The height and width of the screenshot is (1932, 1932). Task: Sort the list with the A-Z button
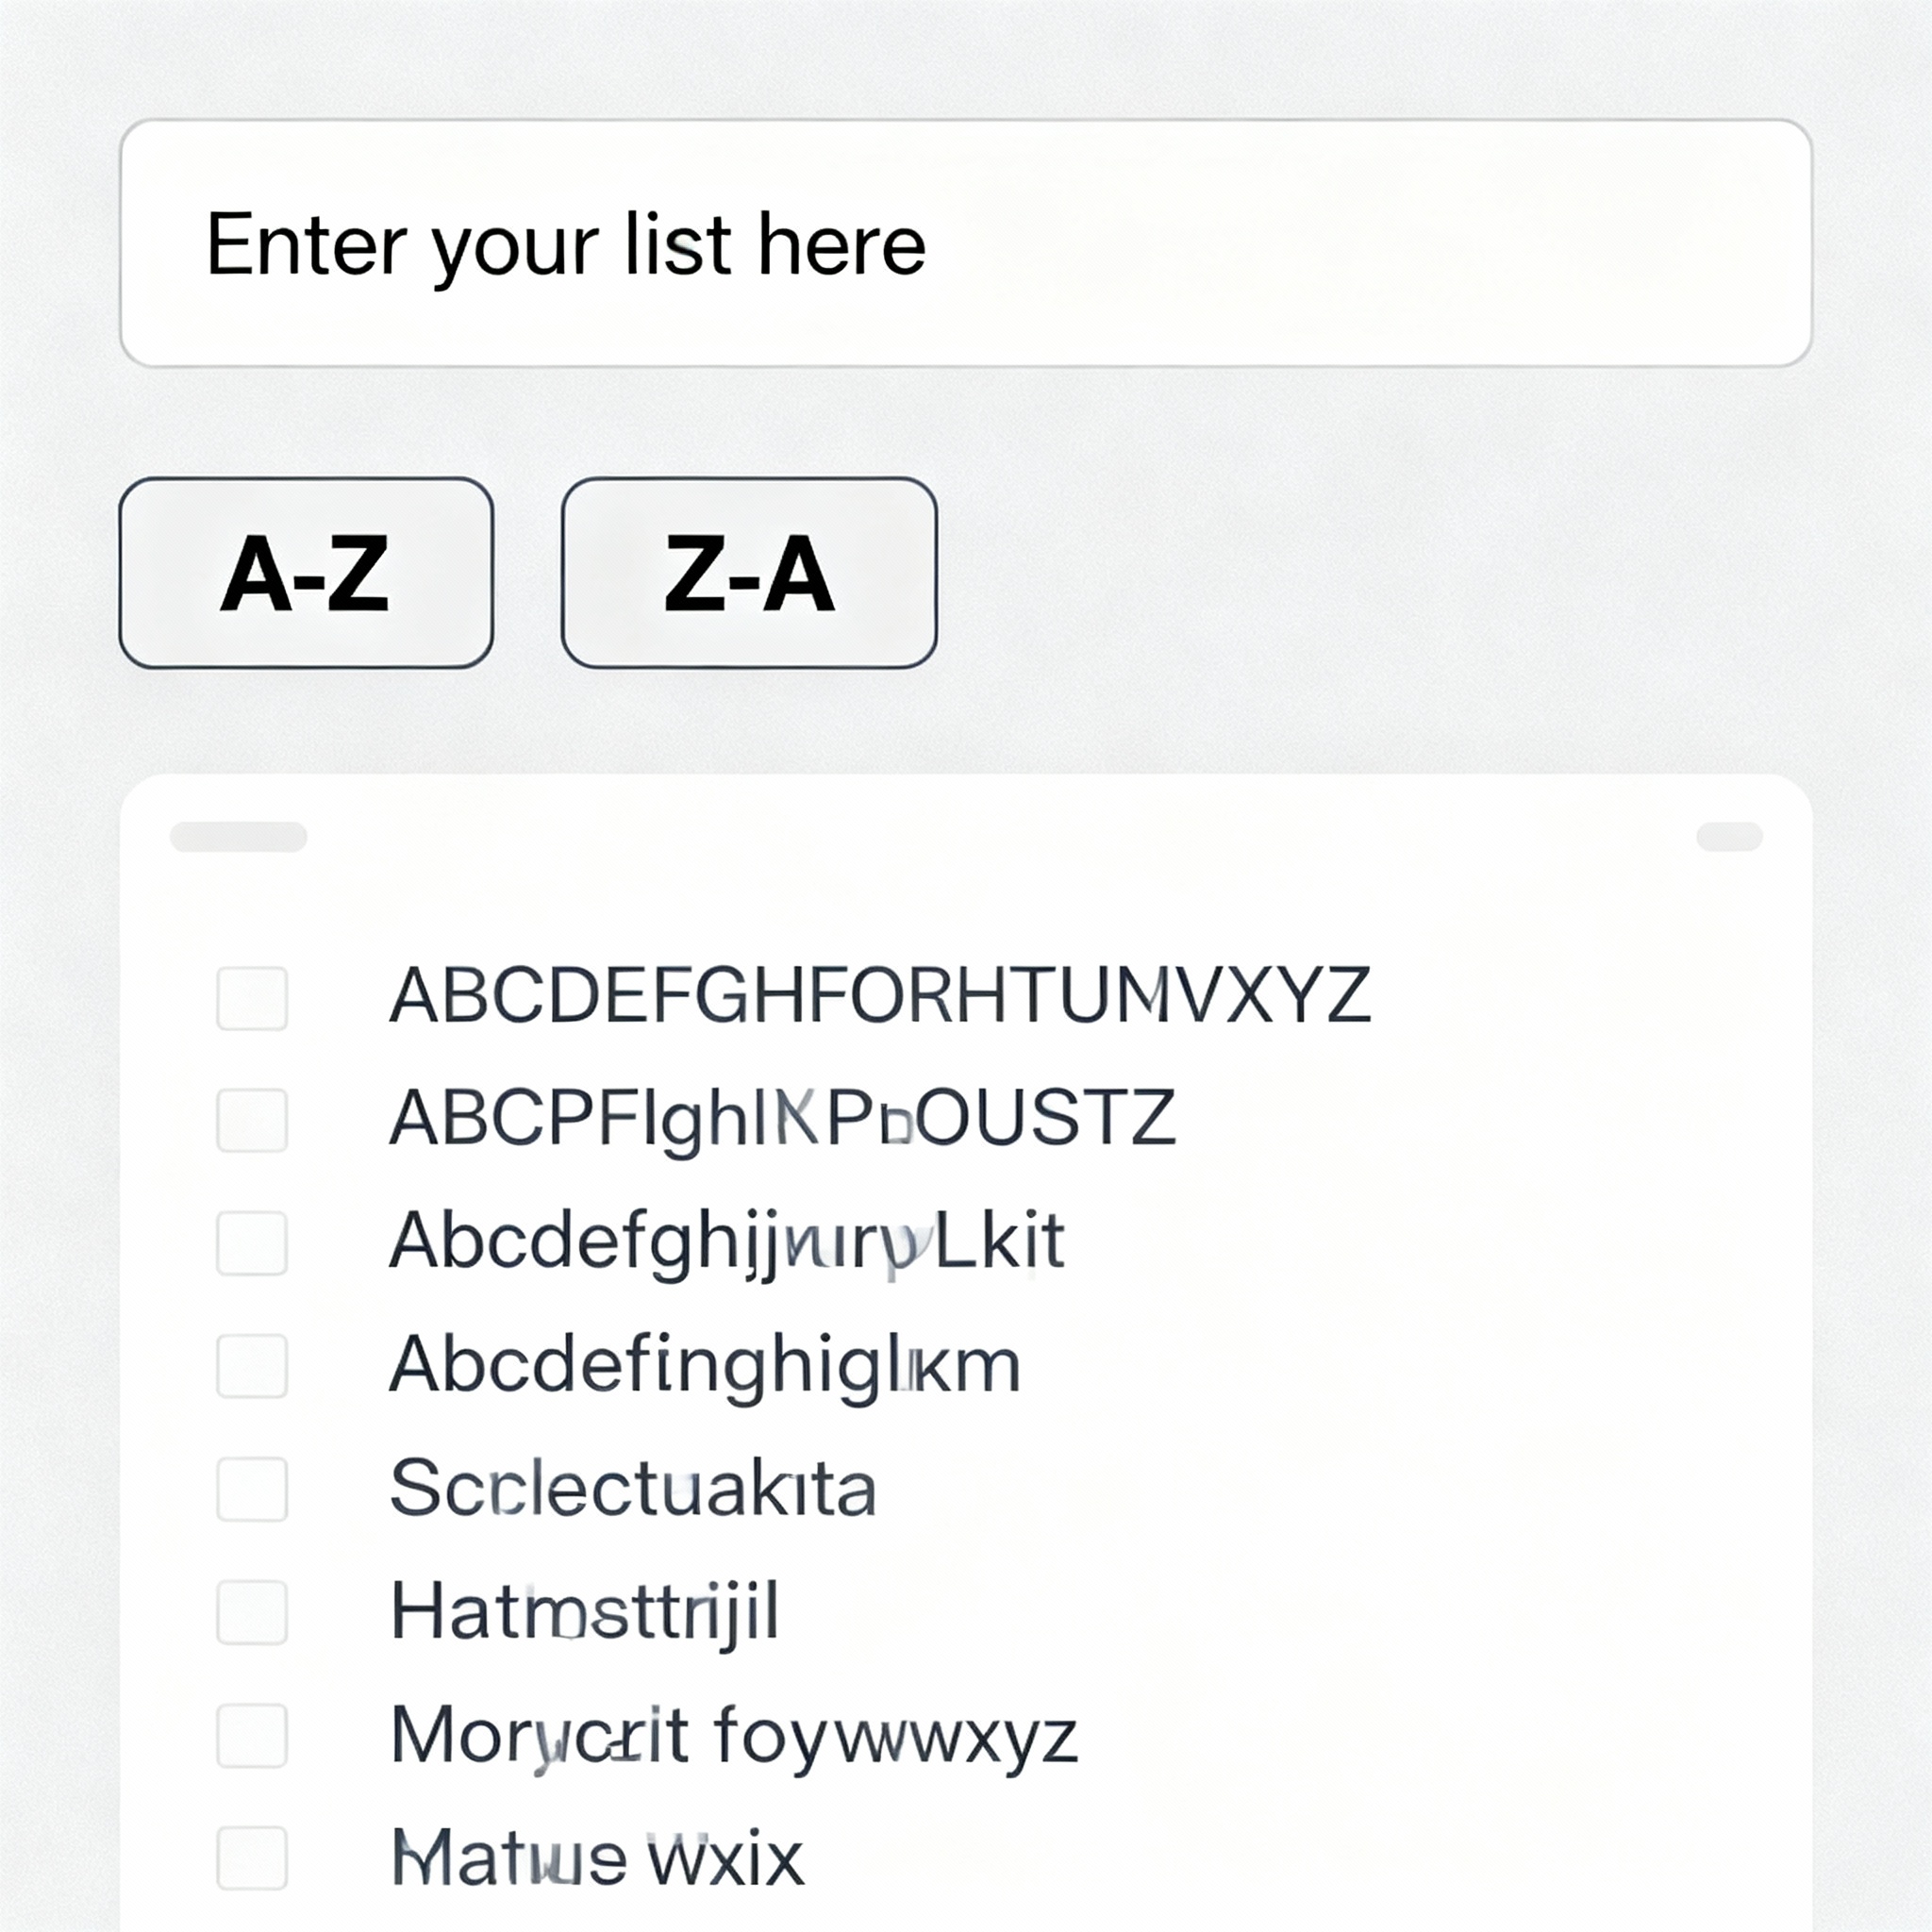(x=306, y=573)
